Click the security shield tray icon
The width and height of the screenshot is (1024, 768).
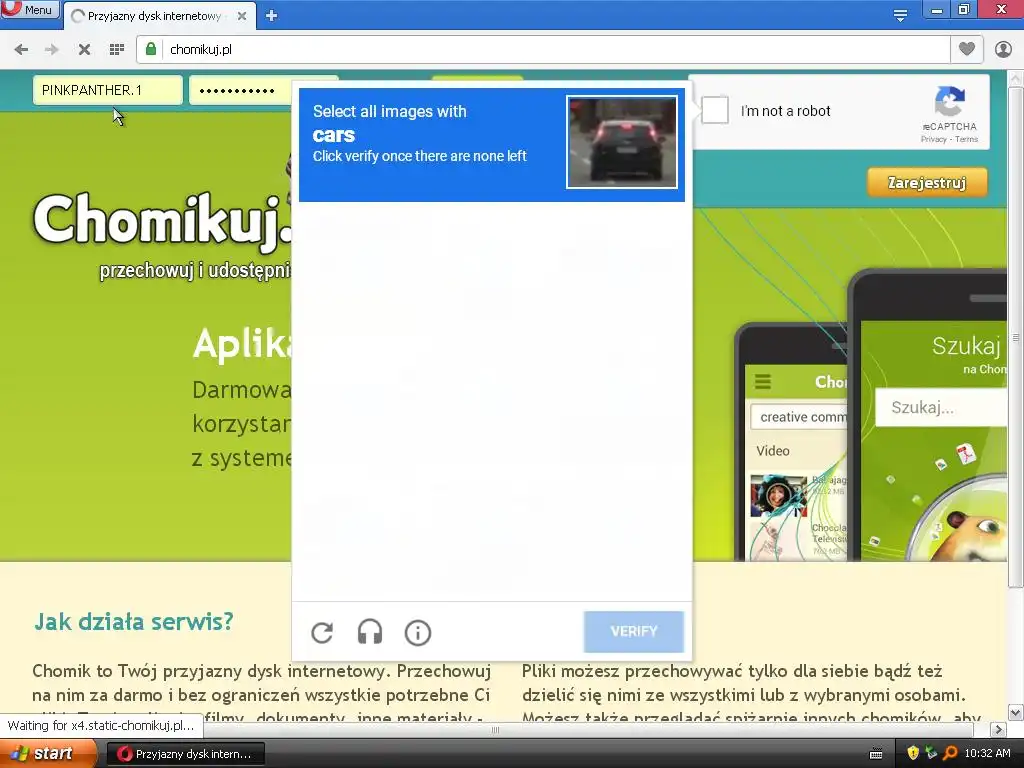pyautogui.click(x=912, y=753)
